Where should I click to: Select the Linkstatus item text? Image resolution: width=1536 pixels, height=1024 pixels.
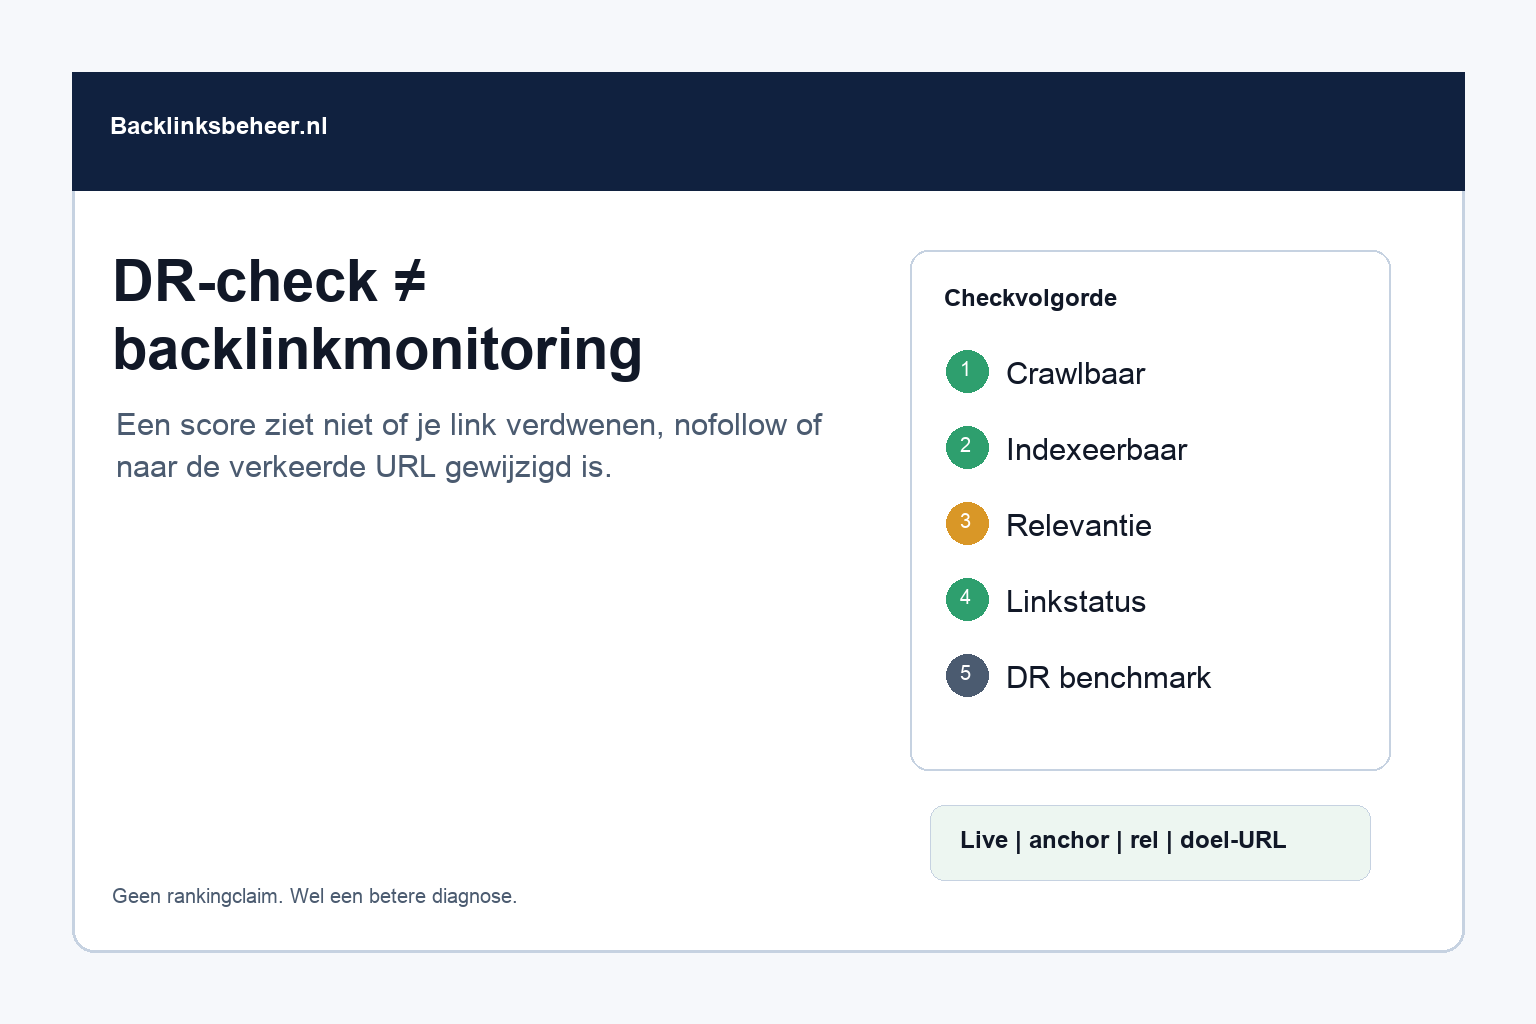(1075, 601)
